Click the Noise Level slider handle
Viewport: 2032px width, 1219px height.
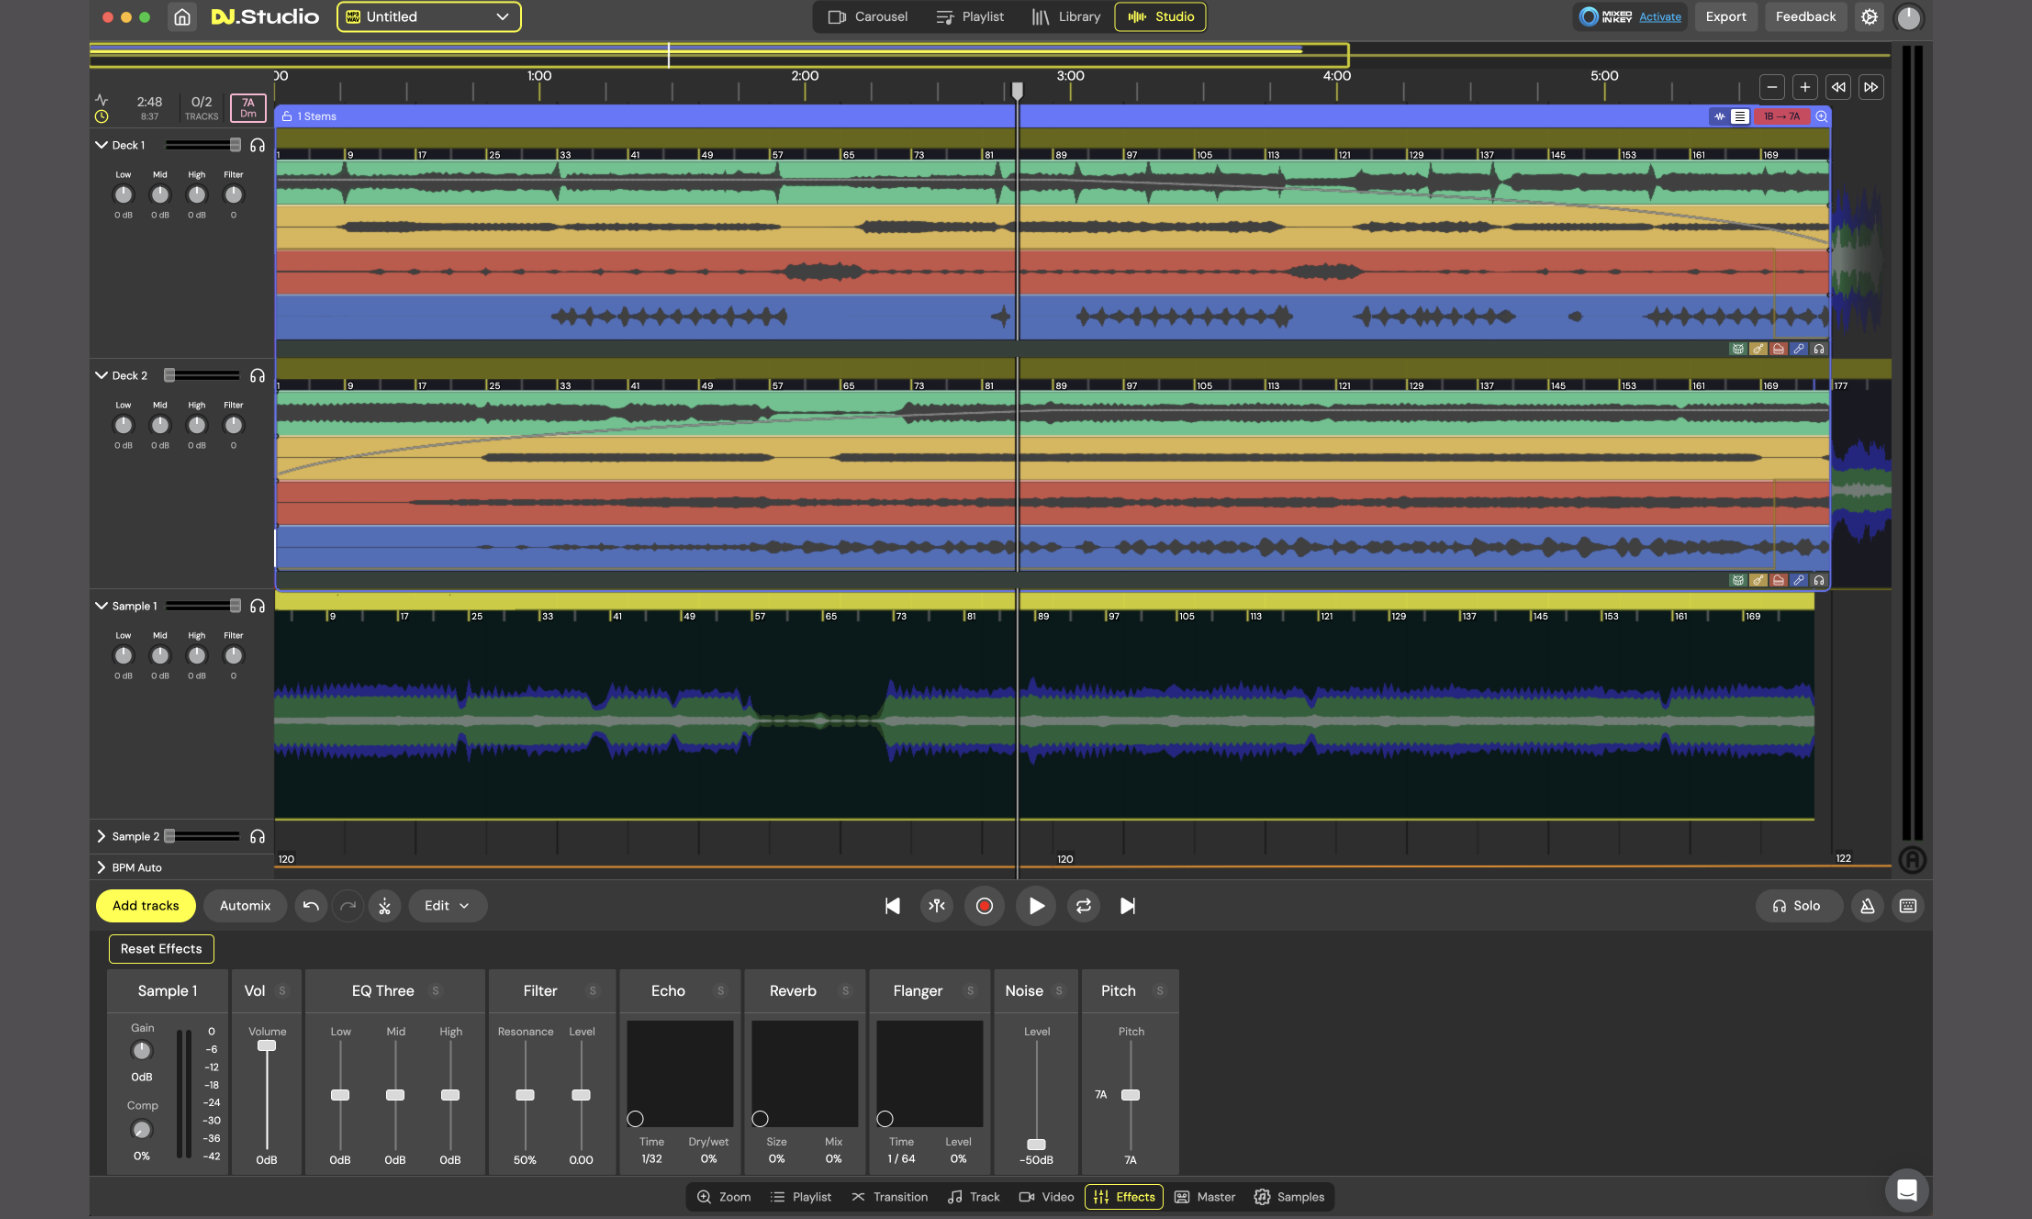pos(1037,1144)
